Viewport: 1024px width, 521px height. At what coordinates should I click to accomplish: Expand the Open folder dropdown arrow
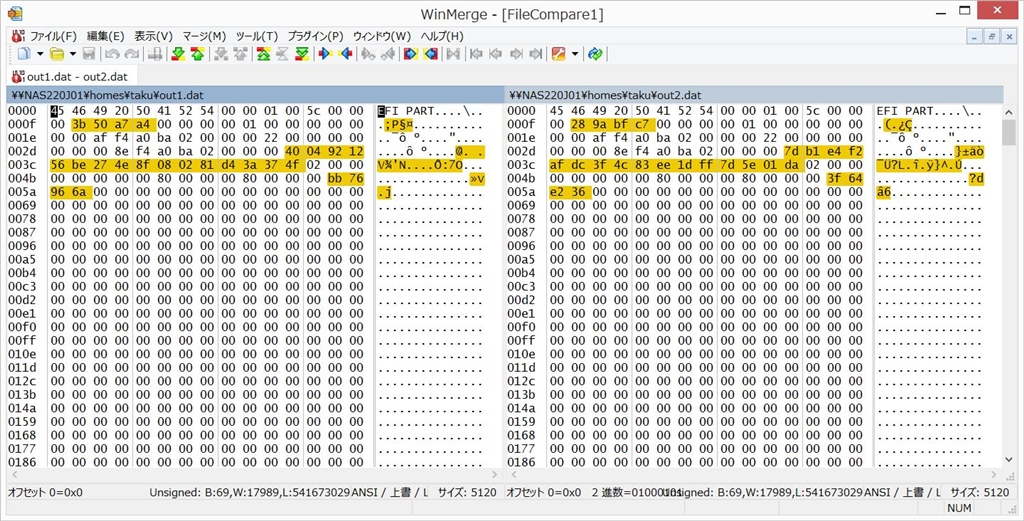(x=72, y=54)
